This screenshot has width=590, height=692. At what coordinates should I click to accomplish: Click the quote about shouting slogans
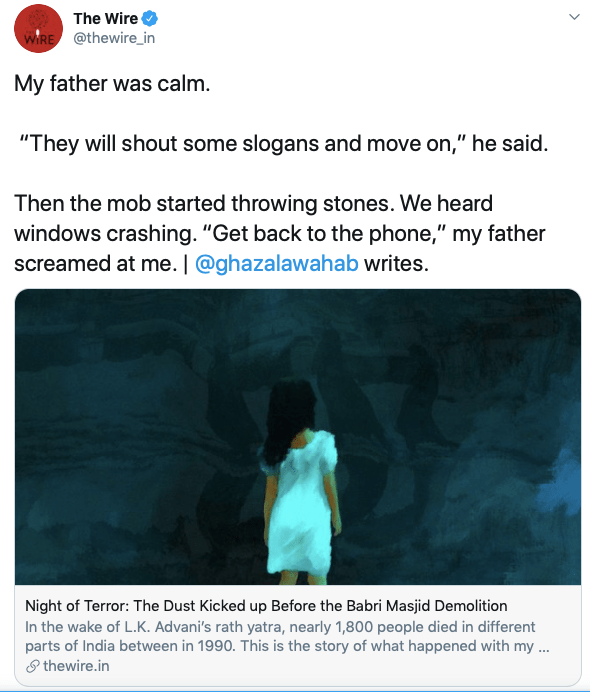(x=284, y=143)
